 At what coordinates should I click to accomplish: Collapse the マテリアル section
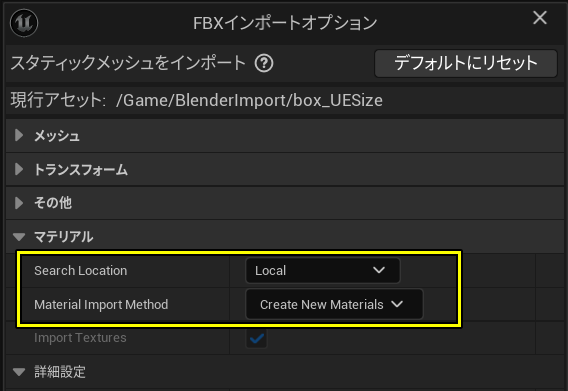coord(19,237)
